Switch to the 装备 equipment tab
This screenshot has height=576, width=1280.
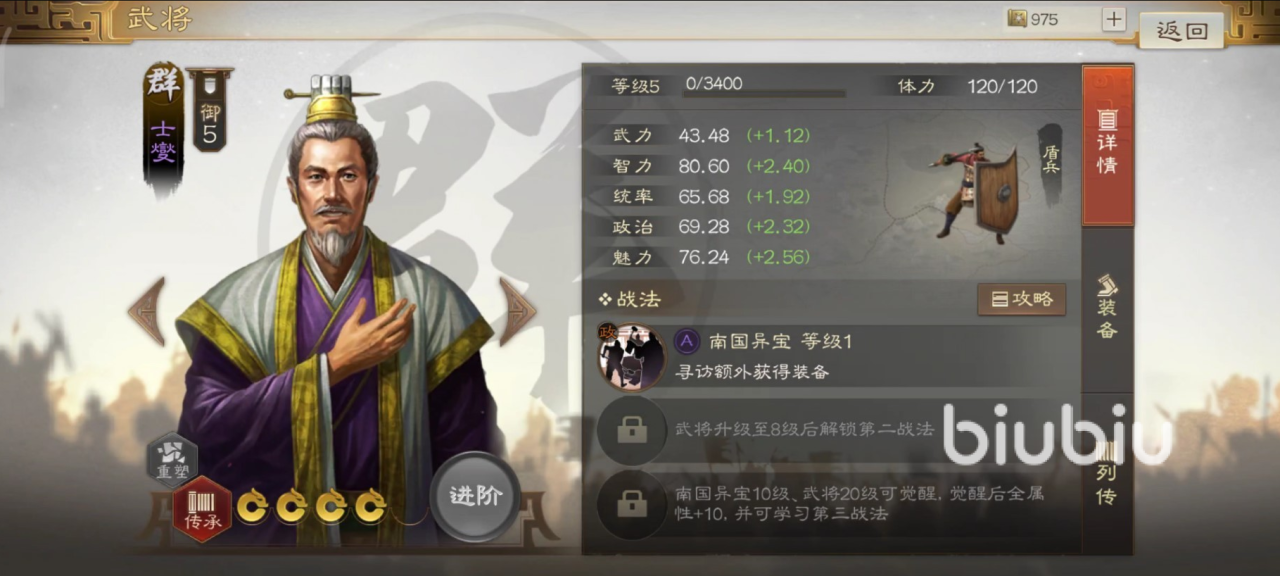click(x=1108, y=307)
